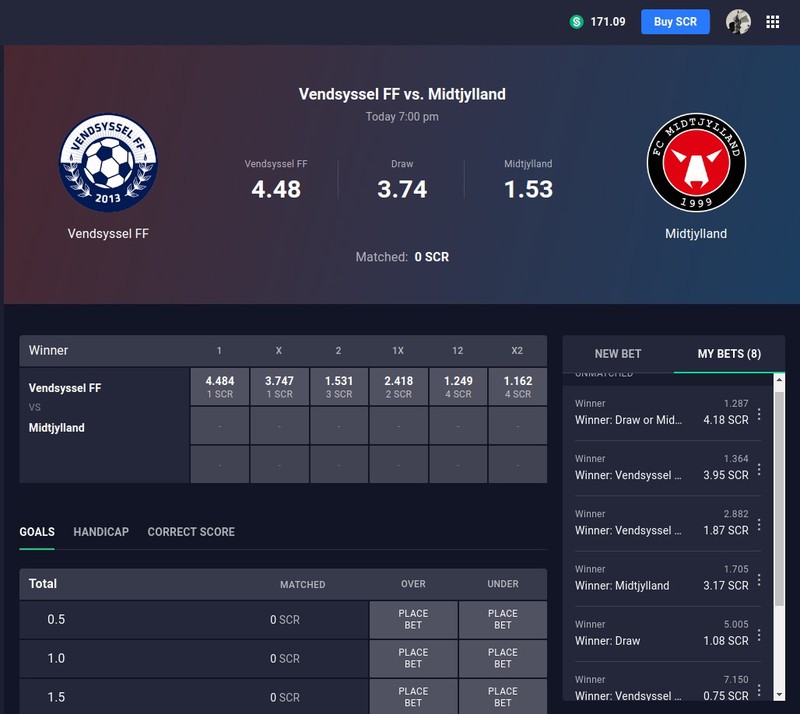
Task: Select odds 3.747 for draw X
Action: pos(279,387)
